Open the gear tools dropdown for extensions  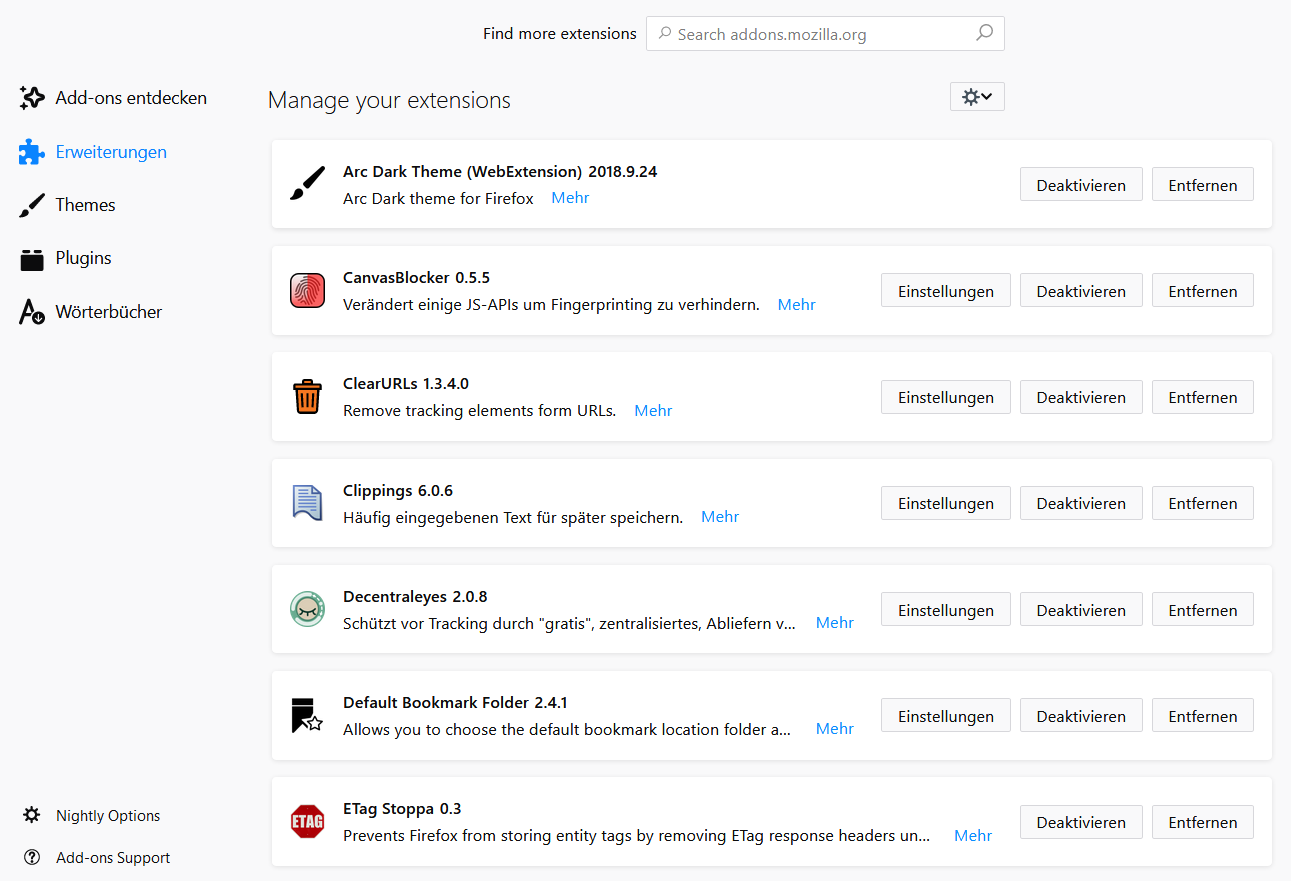pos(977,96)
